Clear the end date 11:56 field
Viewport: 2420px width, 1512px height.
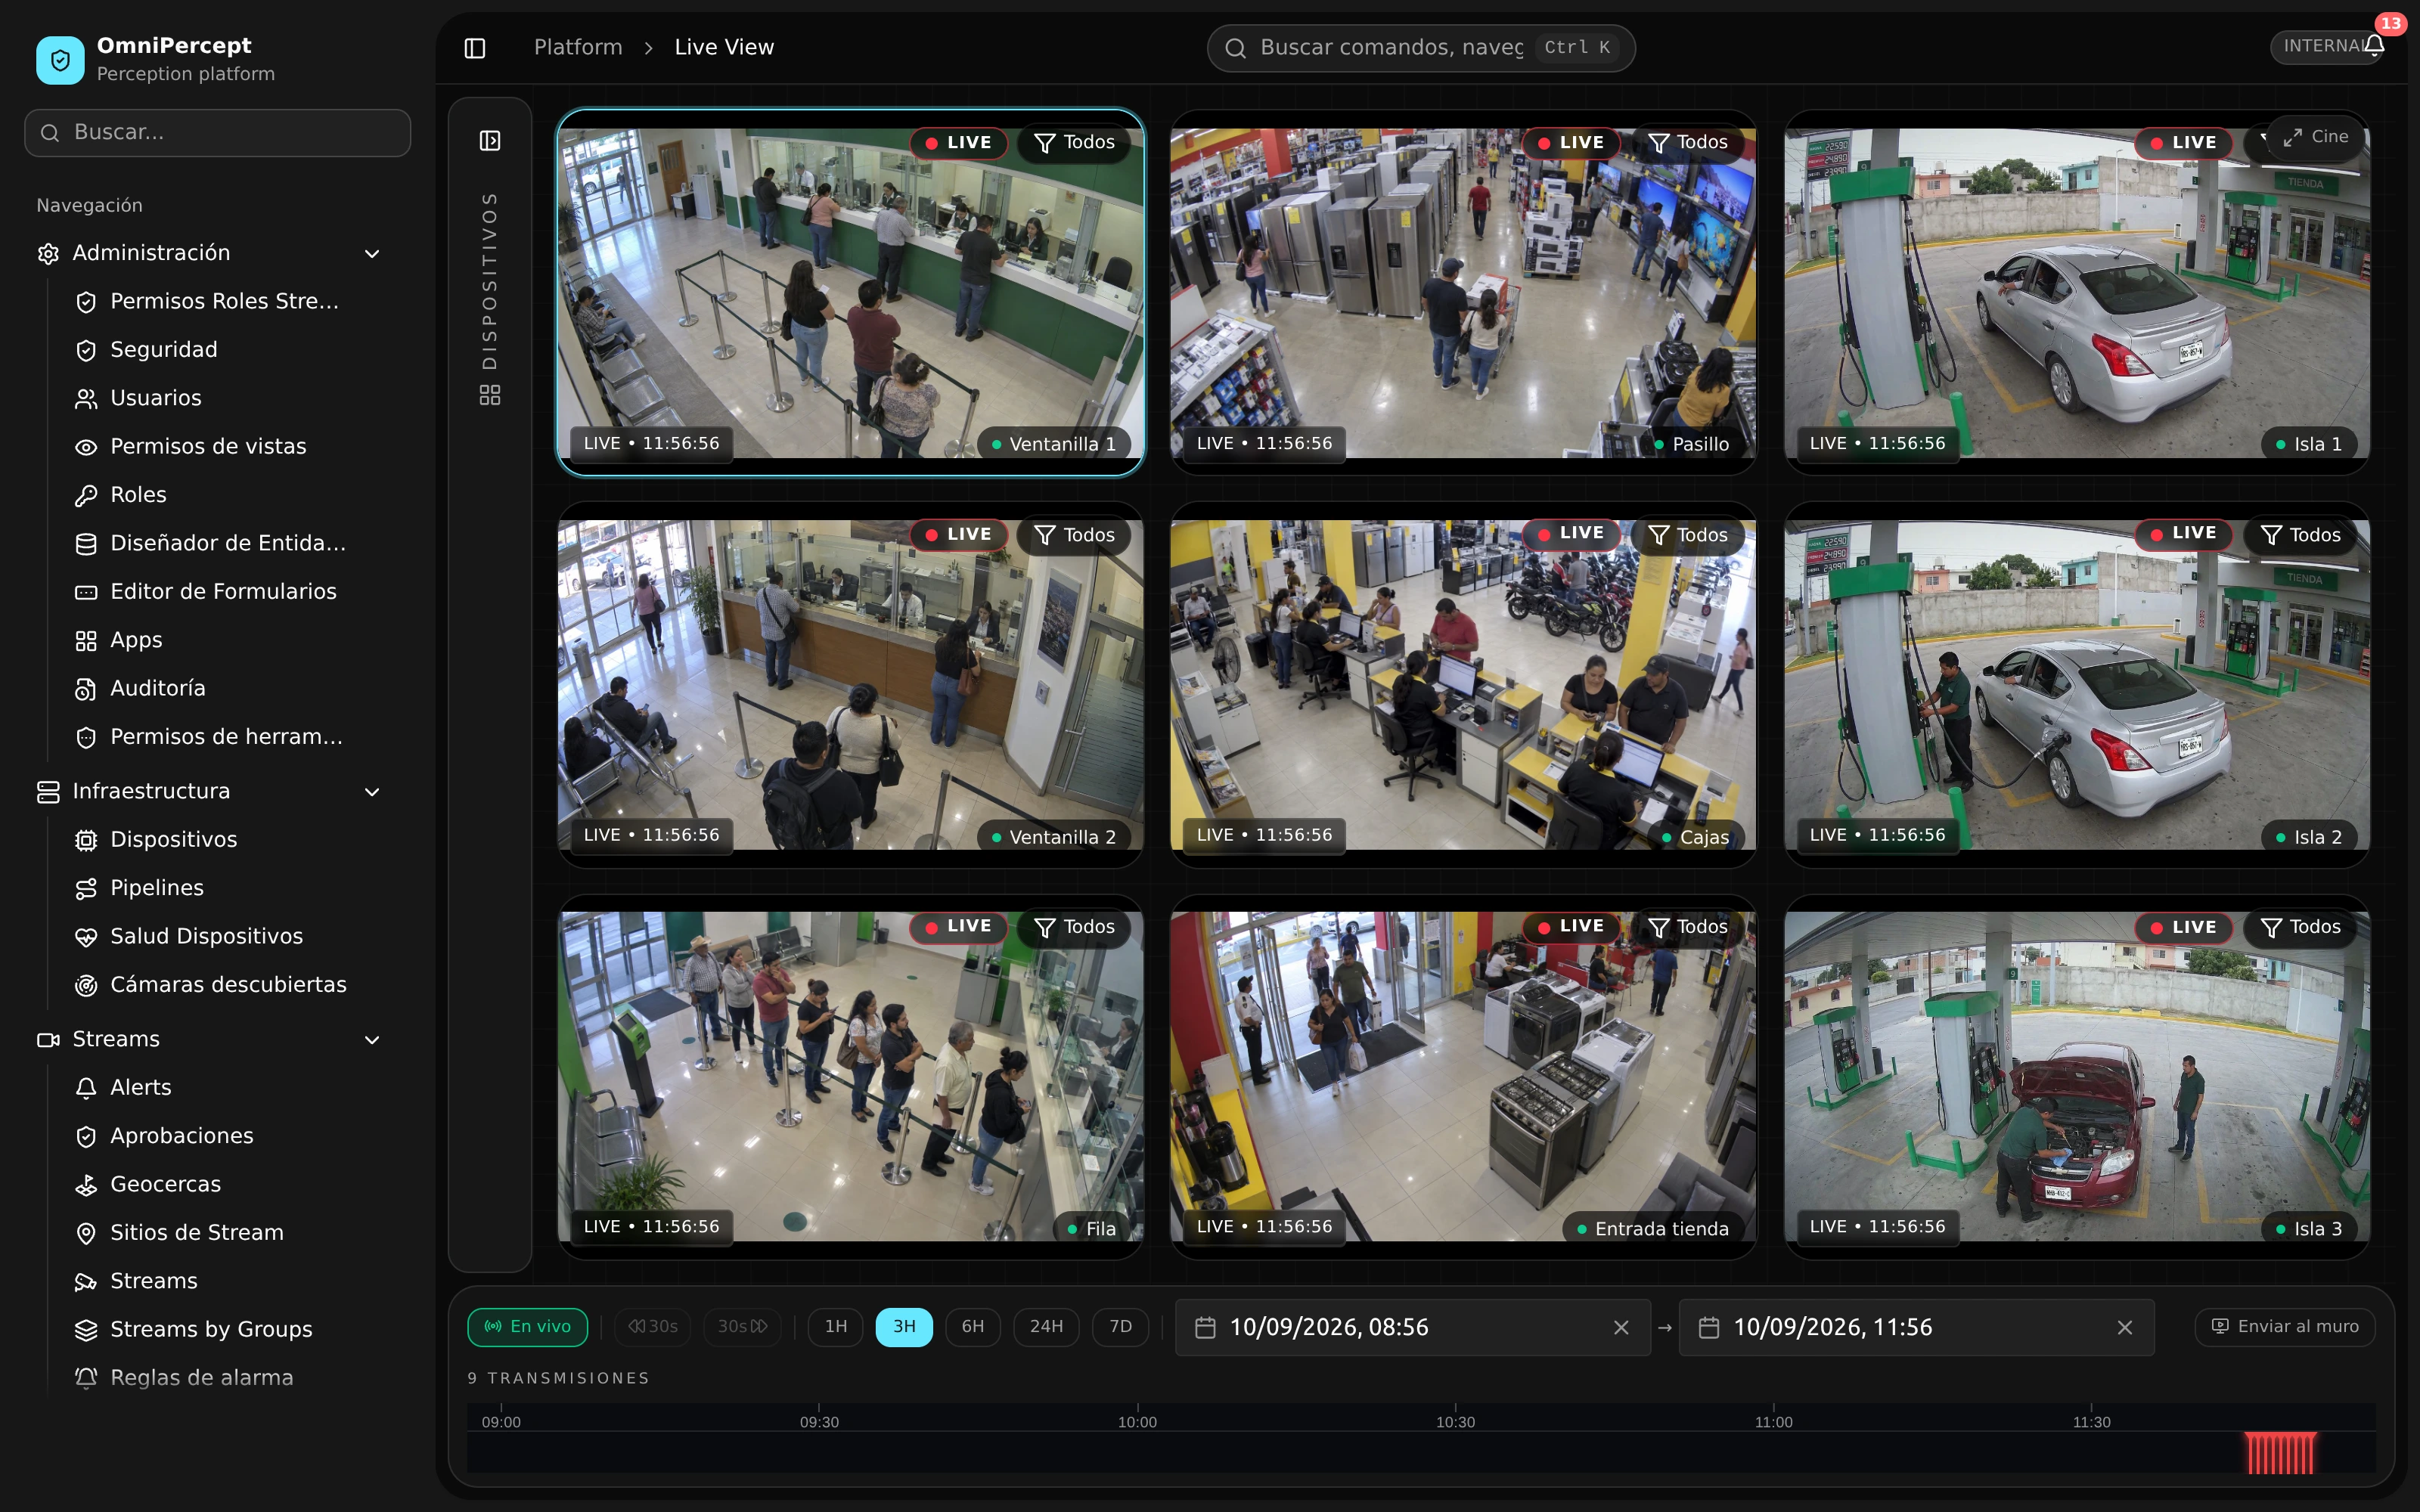[2125, 1327]
